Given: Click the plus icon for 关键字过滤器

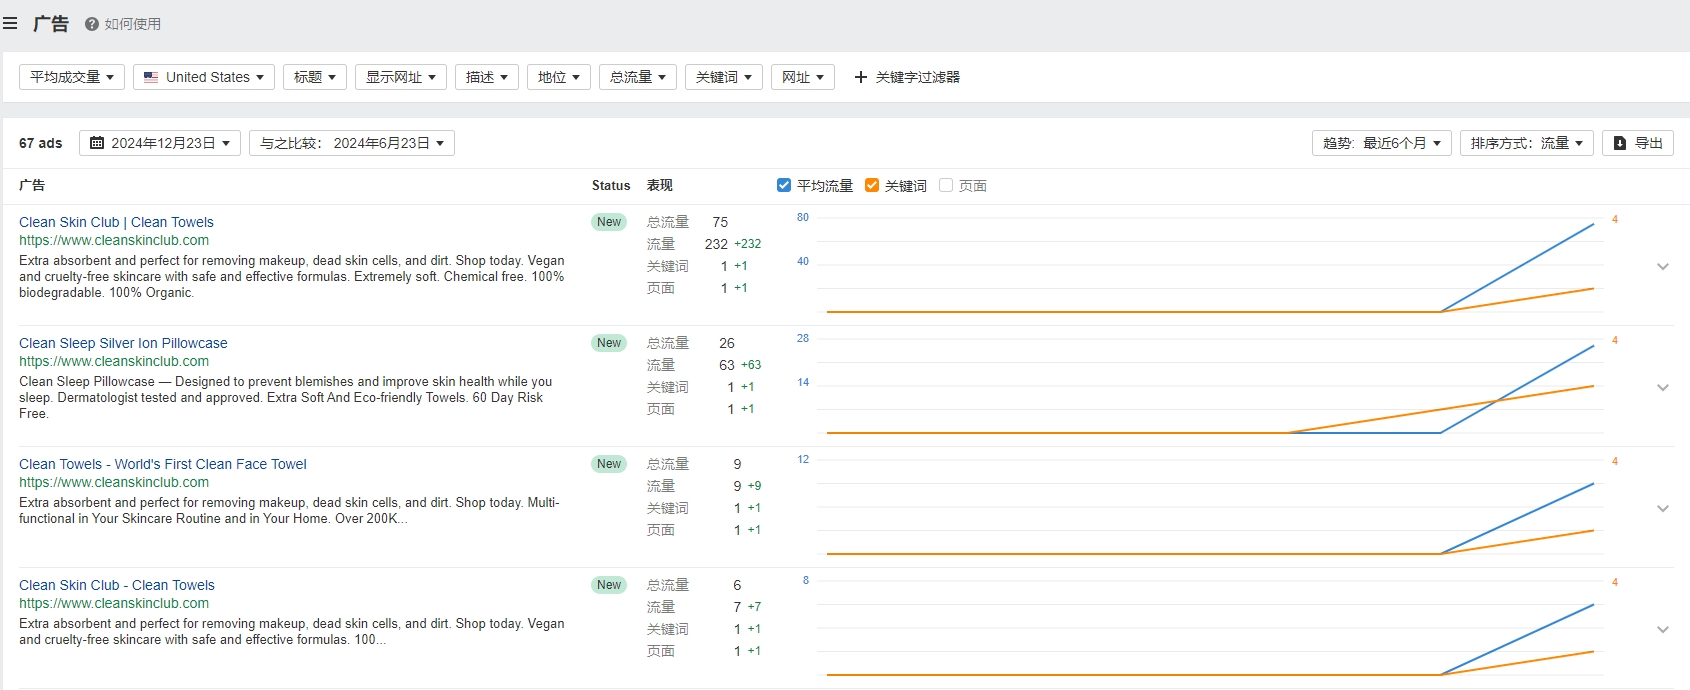Looking at the screenshot, I should (860, 77).
